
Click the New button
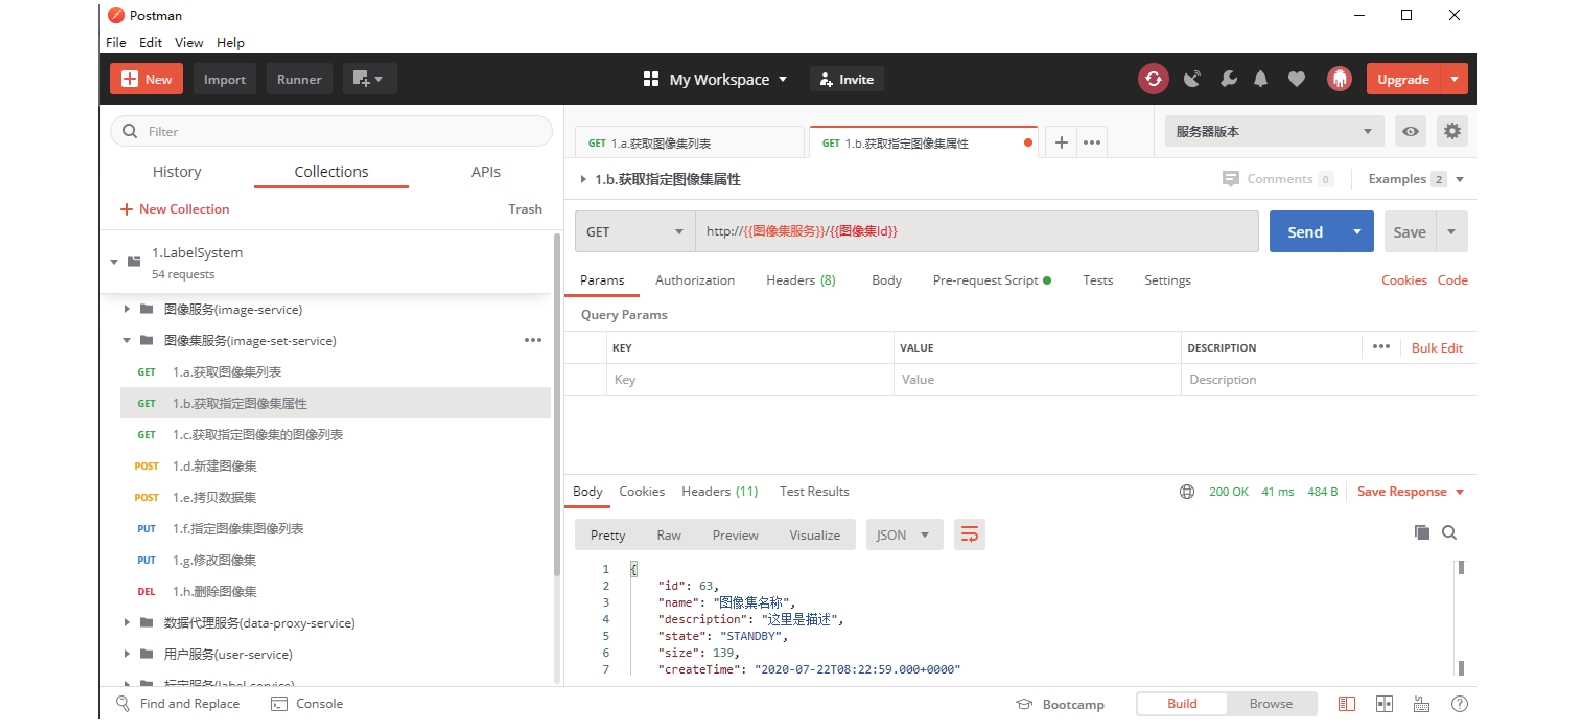pos(146,79)
